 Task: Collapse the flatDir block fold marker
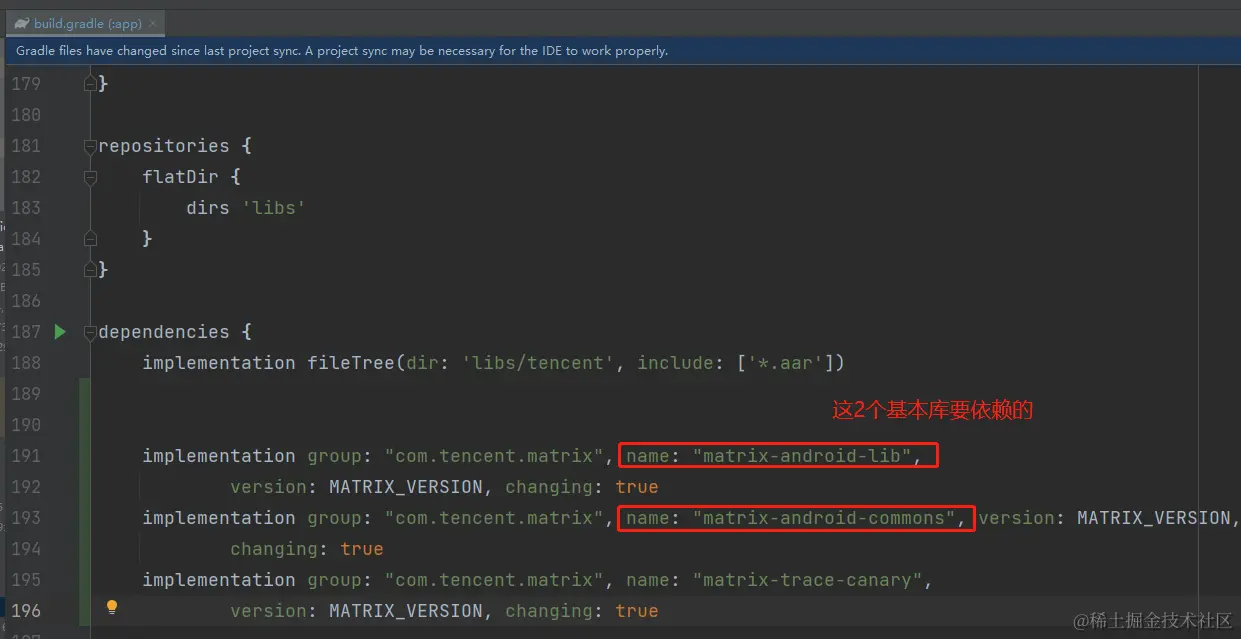tap(90, 177)
